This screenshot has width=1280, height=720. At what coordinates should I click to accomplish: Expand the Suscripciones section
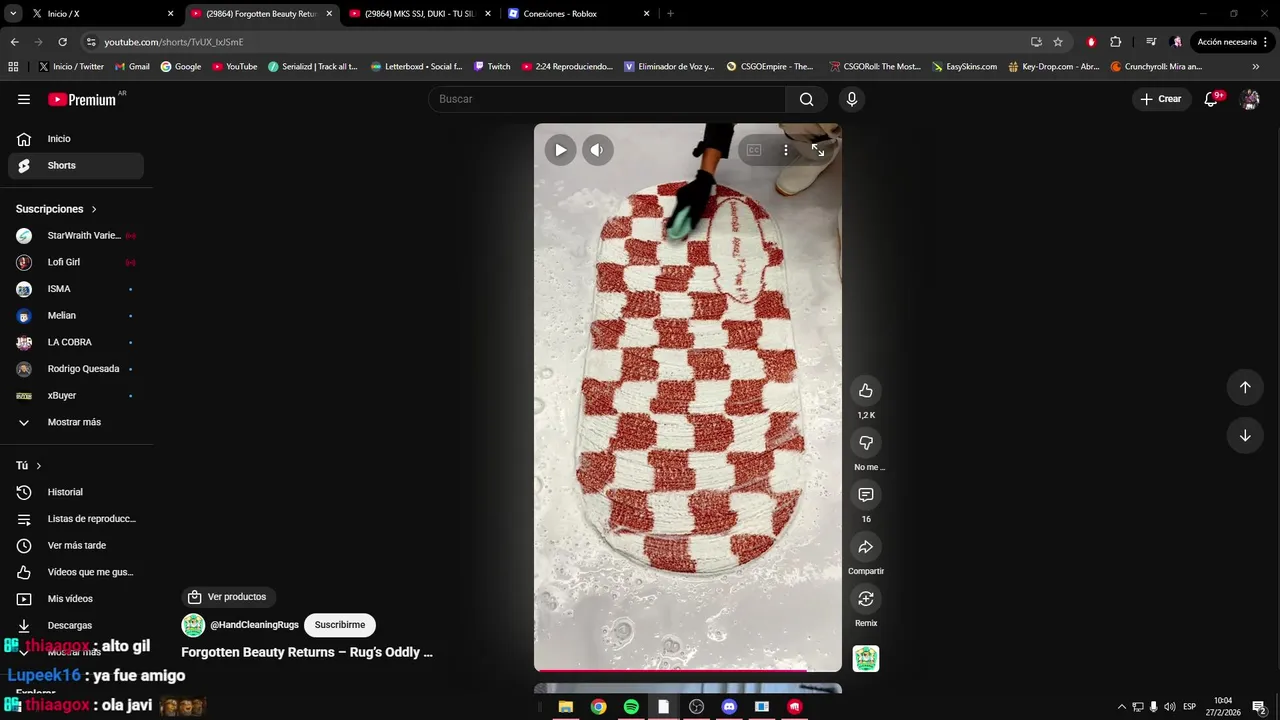(x=57, y=209)
